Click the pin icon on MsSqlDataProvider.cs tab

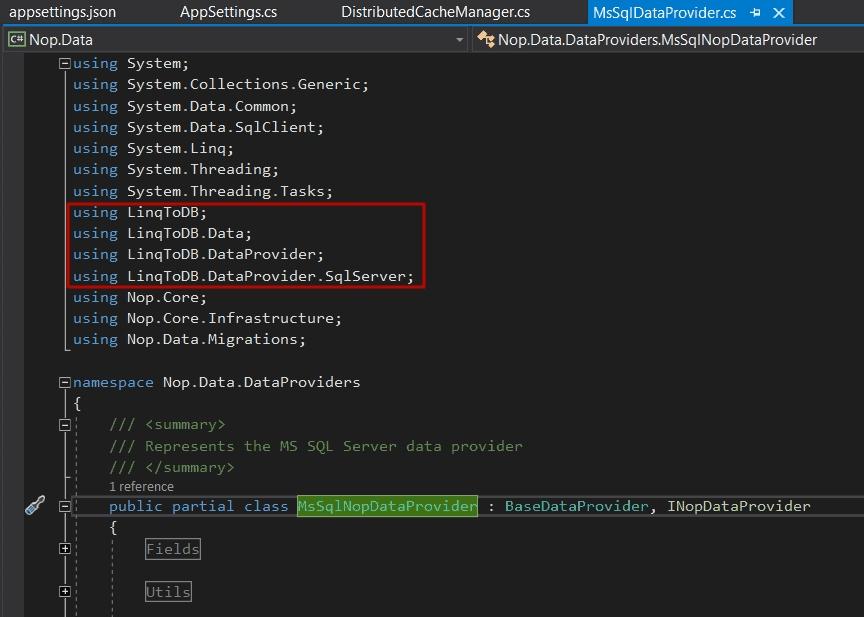755,13
